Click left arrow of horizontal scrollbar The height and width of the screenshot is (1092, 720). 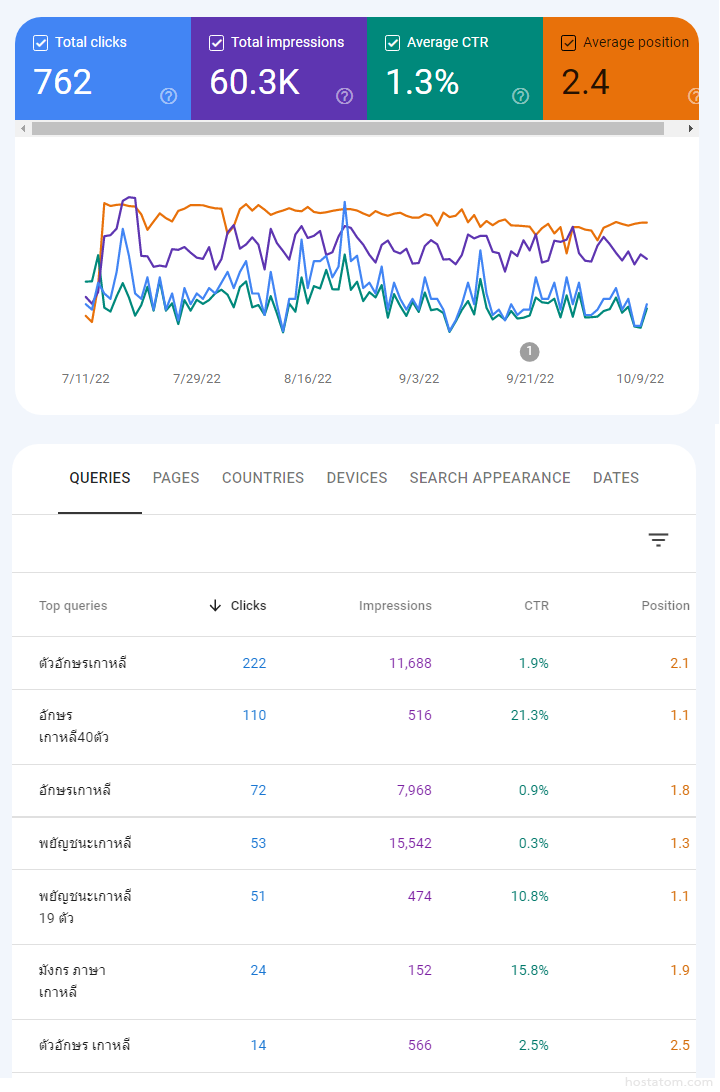click(22, 129)
